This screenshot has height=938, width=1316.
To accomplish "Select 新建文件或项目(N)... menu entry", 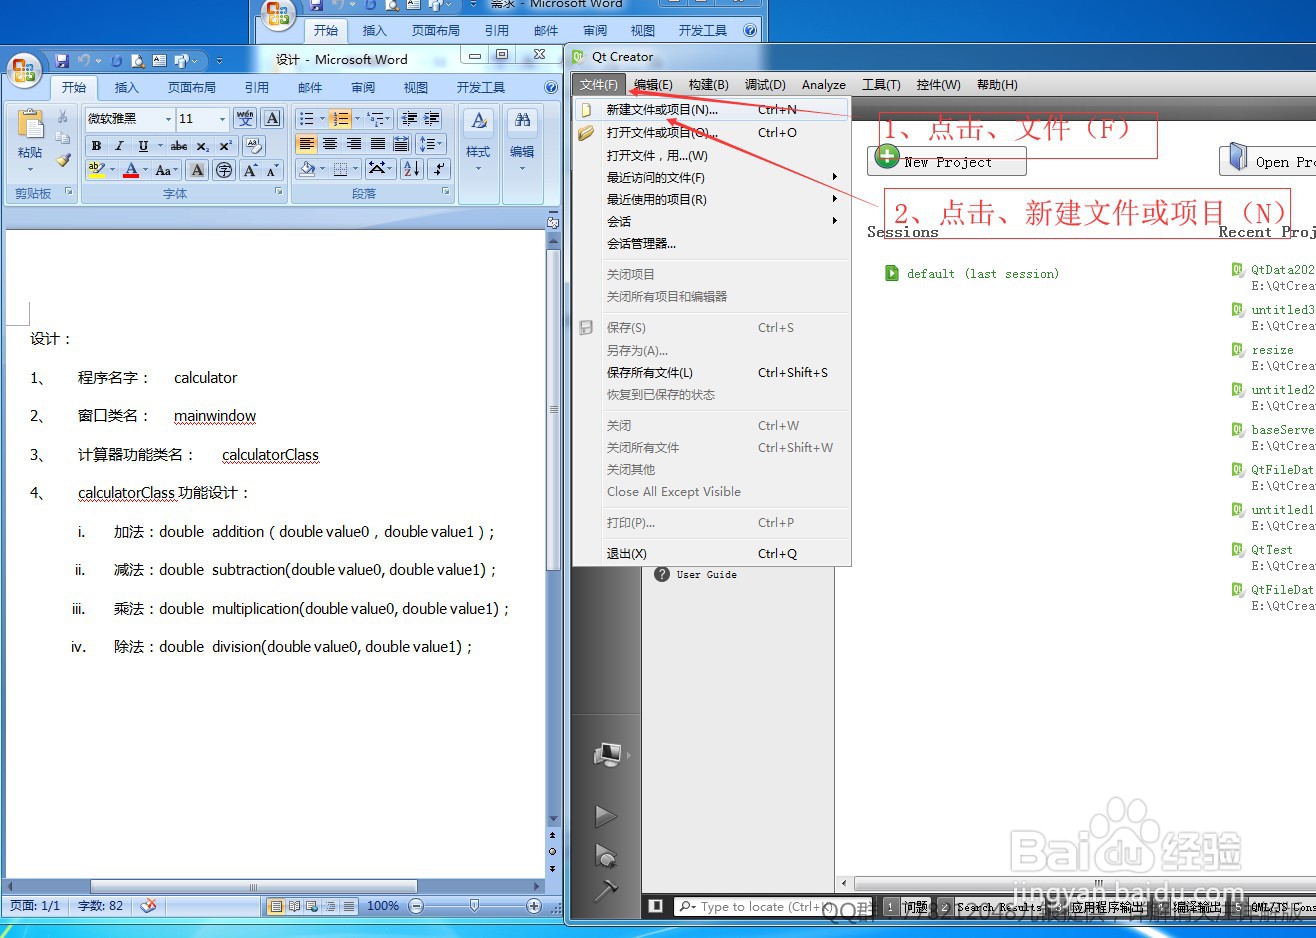I will [x=712, y=110].
